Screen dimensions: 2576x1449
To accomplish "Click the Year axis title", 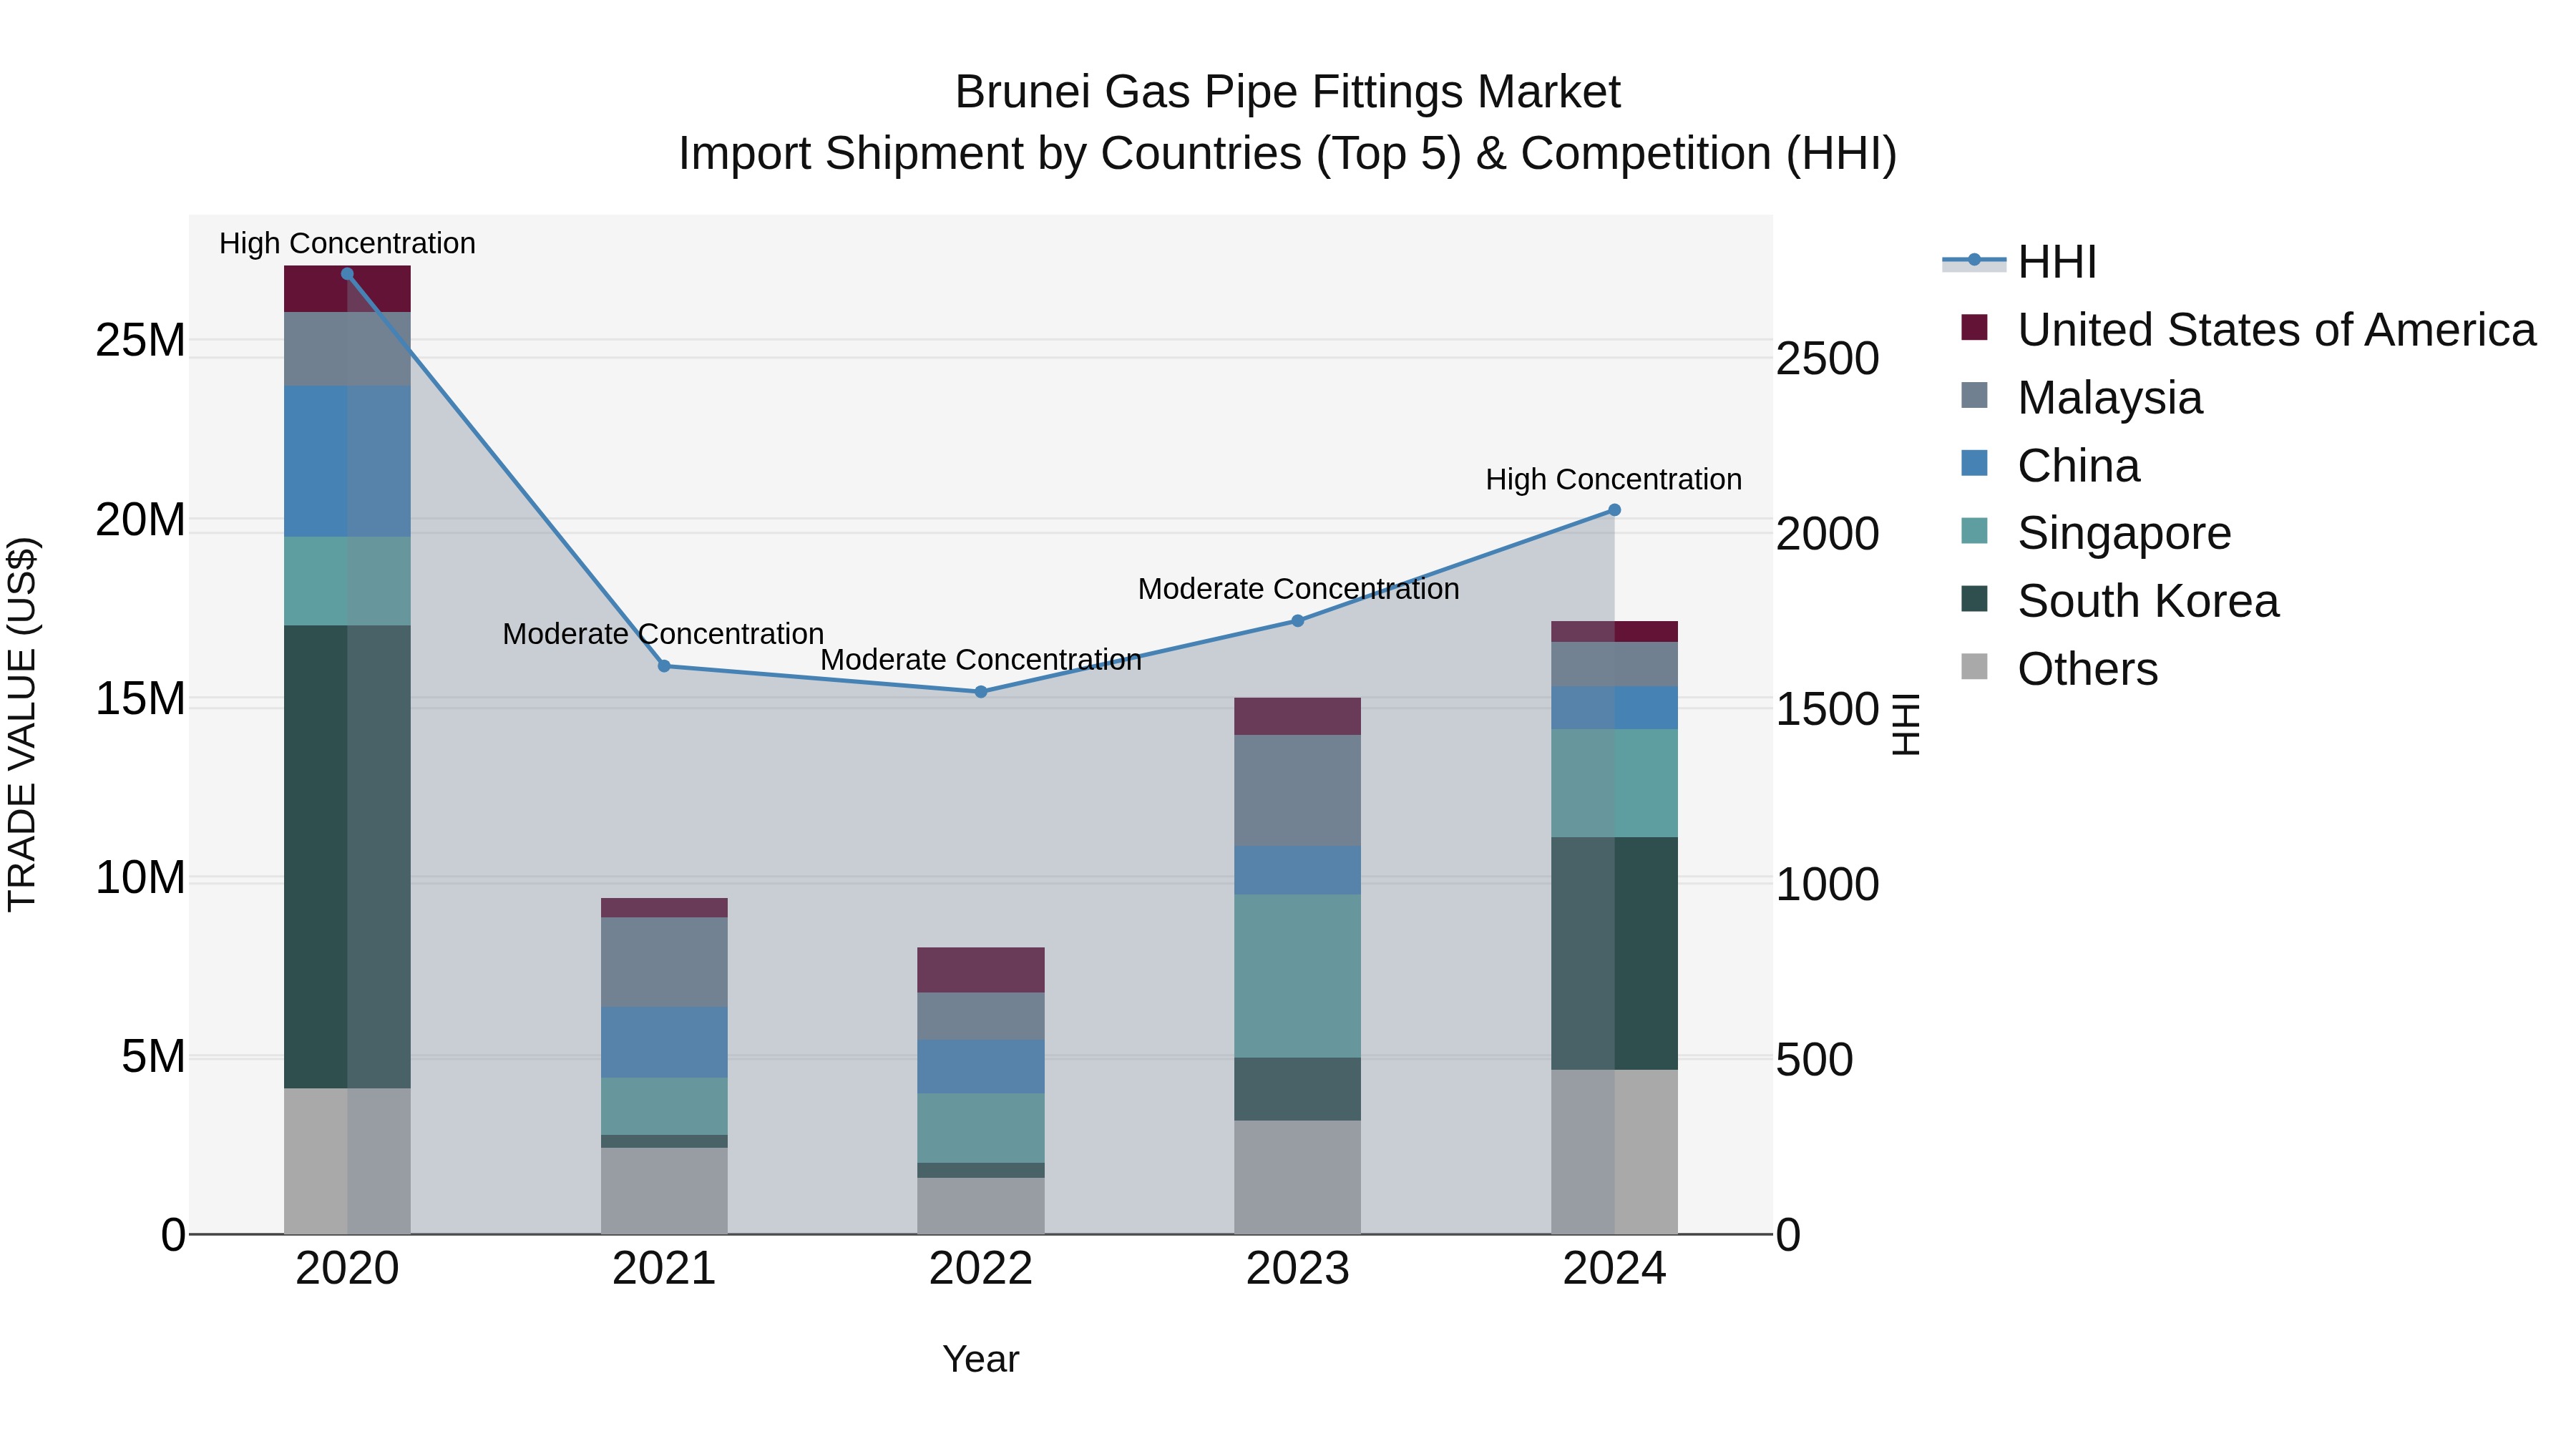I will point(981,1360).
